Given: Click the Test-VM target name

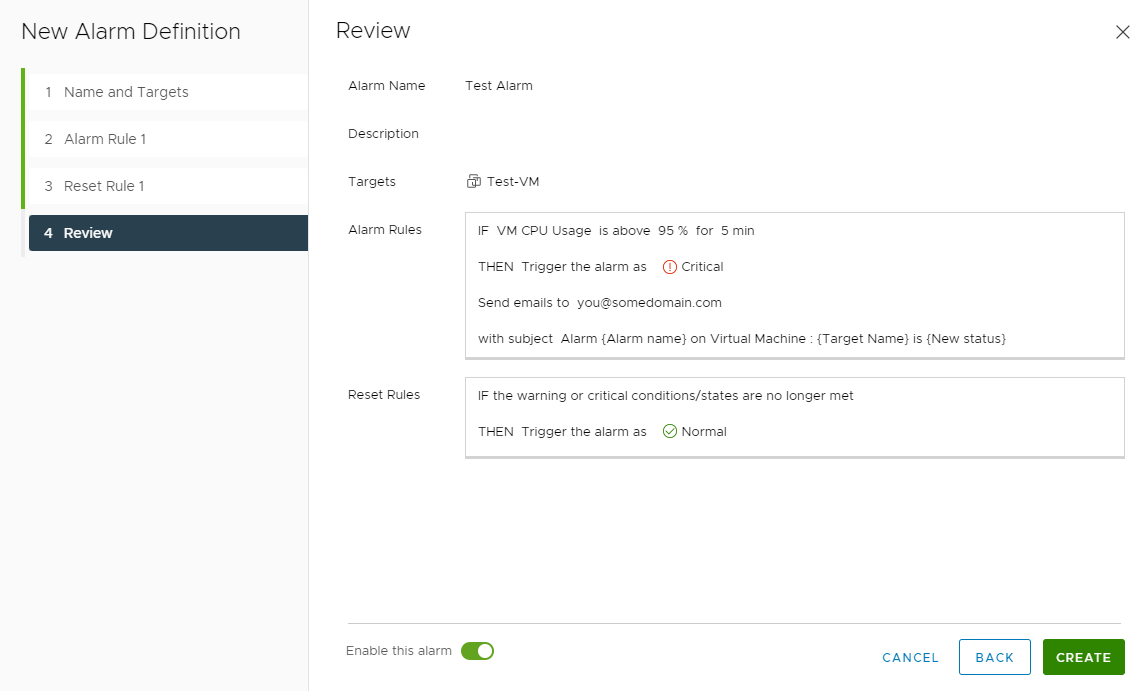Looking at the screenshot, I should tap(513, 181).
